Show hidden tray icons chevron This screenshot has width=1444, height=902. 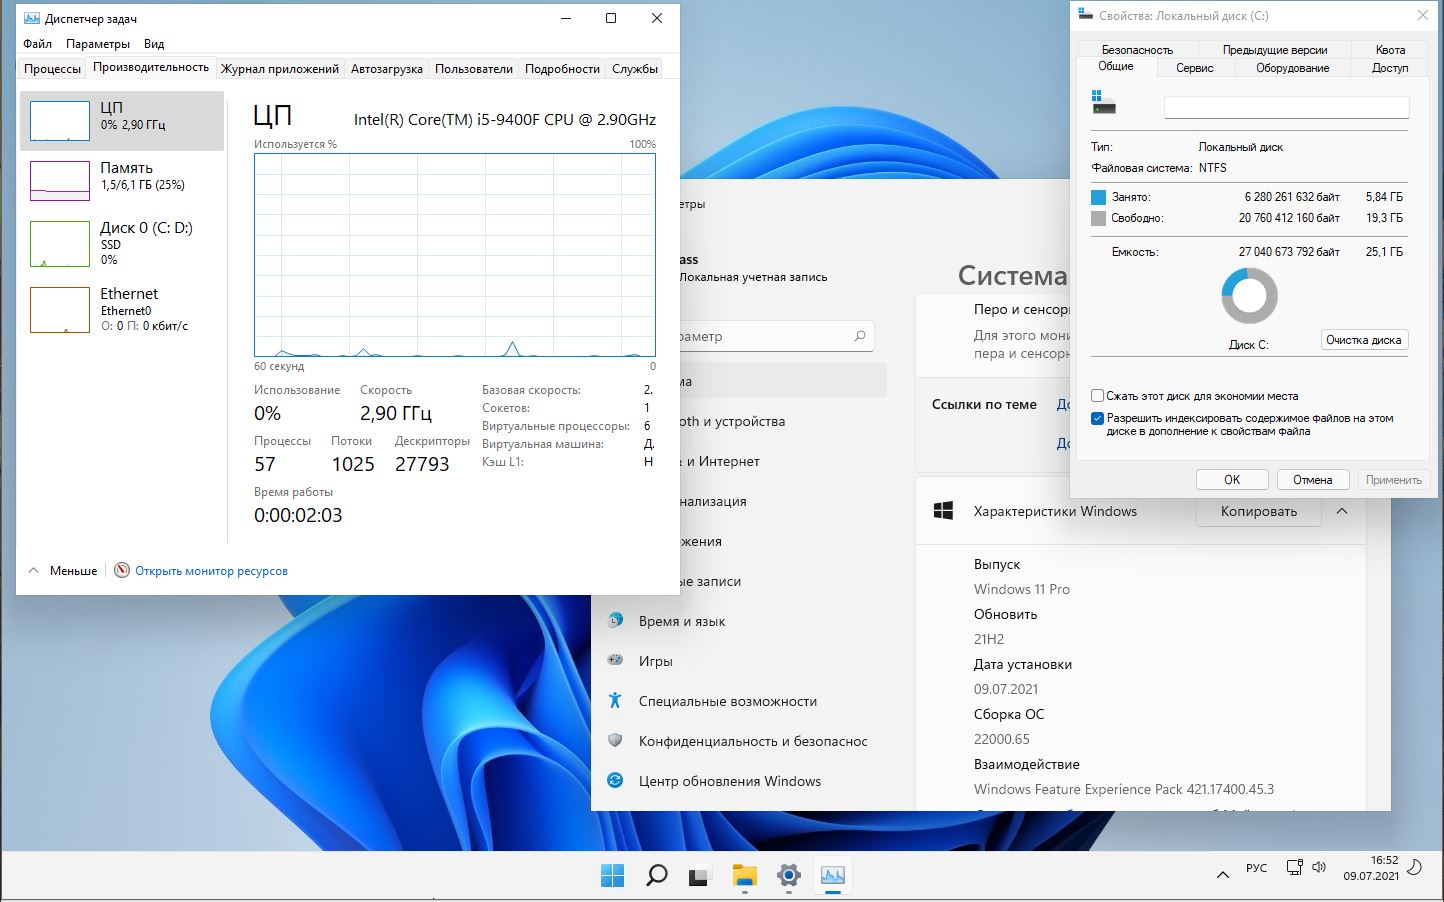coord(1222,875)
